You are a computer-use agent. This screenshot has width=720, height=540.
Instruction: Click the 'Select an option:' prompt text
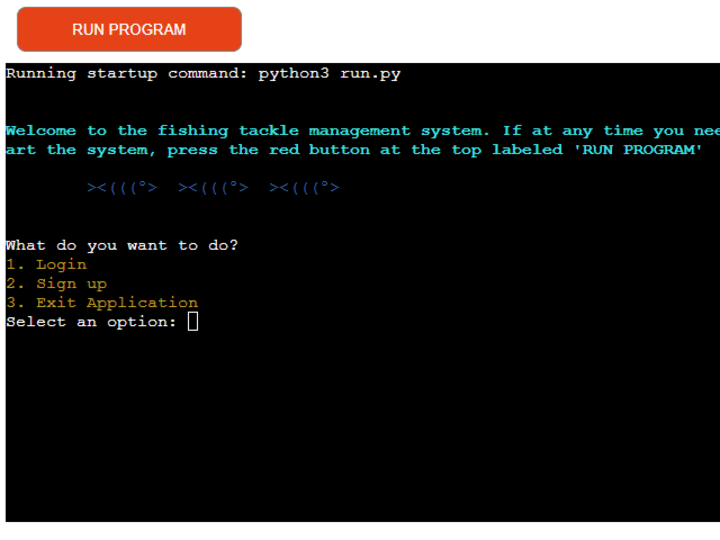point(91,322)
